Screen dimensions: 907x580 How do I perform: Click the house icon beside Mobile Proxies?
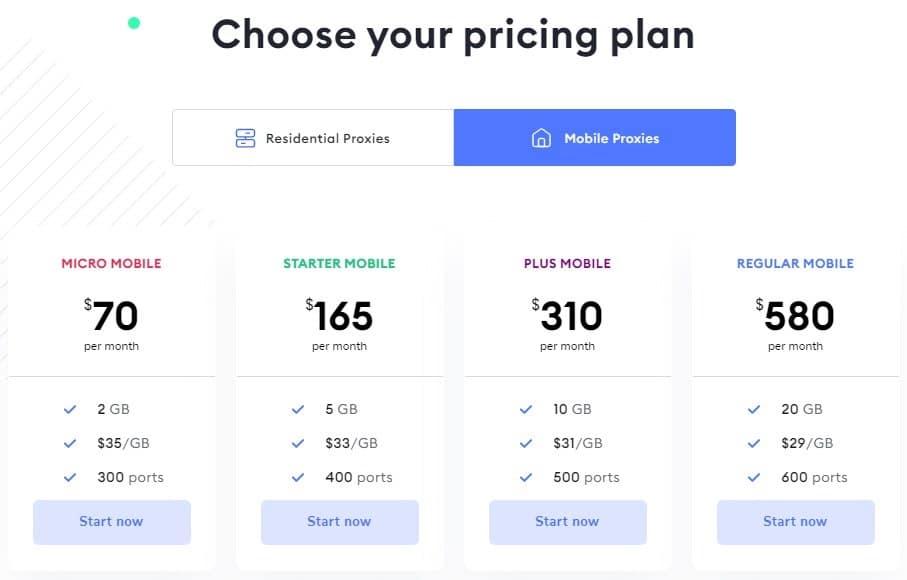point(541,138)
